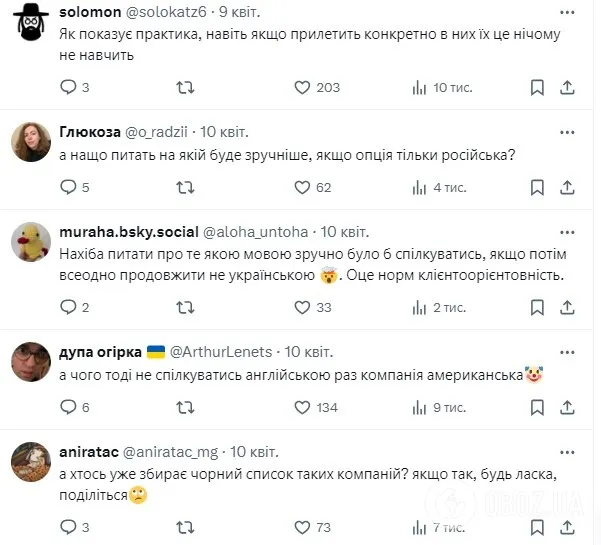
Task: Like Глюкоза's tweet with 62 likes
Action: pos(303,187)
